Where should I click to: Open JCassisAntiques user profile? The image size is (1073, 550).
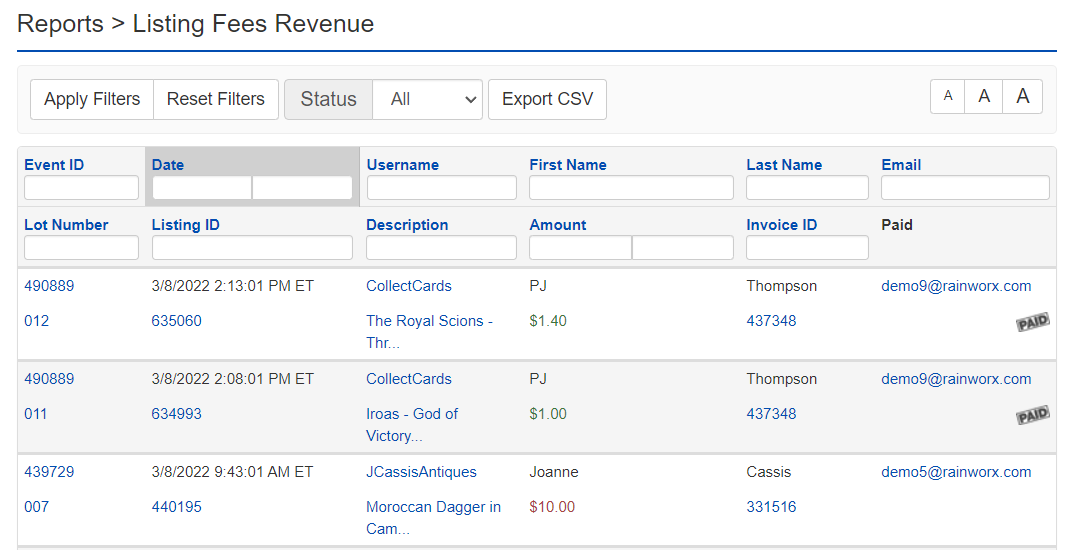(x=422, y=472)
